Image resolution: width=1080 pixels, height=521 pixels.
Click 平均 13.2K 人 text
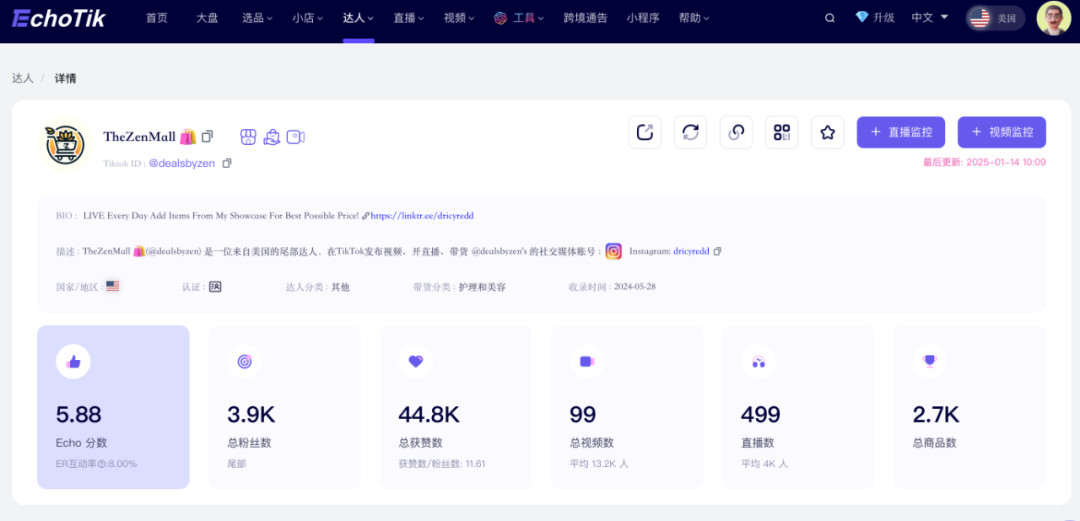(x=599, y=464)
